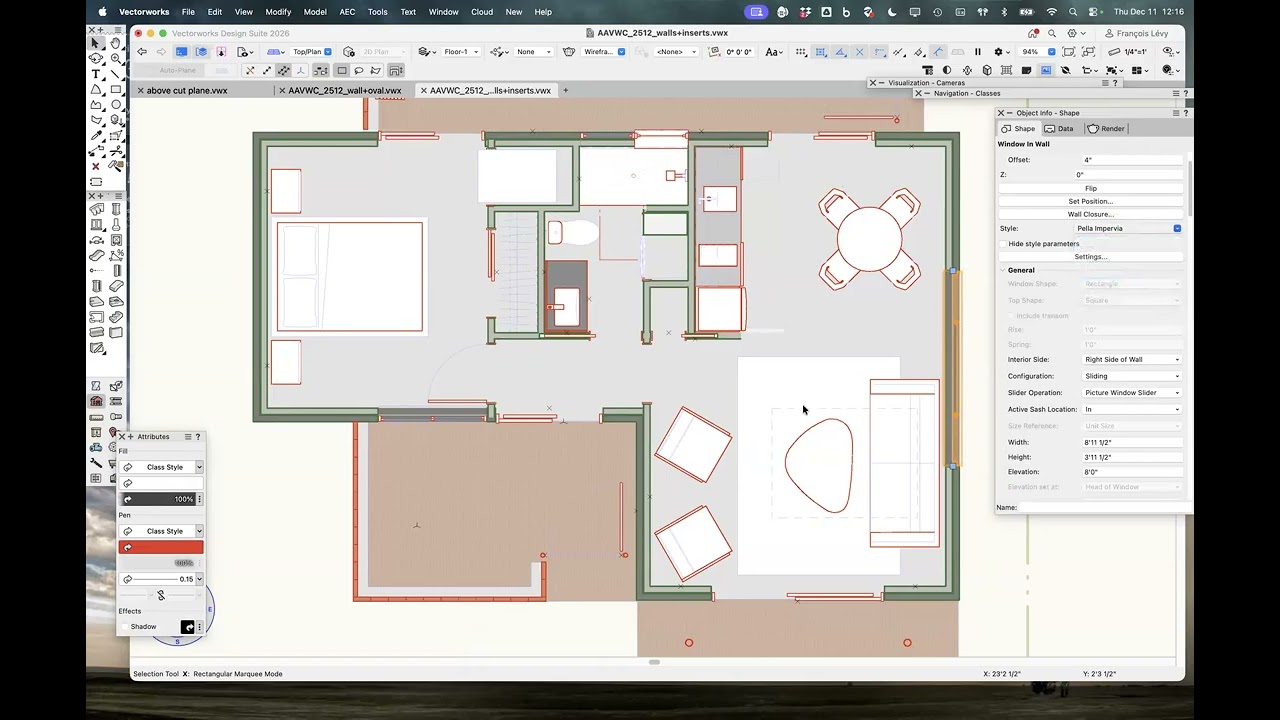The height and width of the screenshot is (720, 1280).
Task: Open the Configuration Sliding dropdown
Action: 1132,376
